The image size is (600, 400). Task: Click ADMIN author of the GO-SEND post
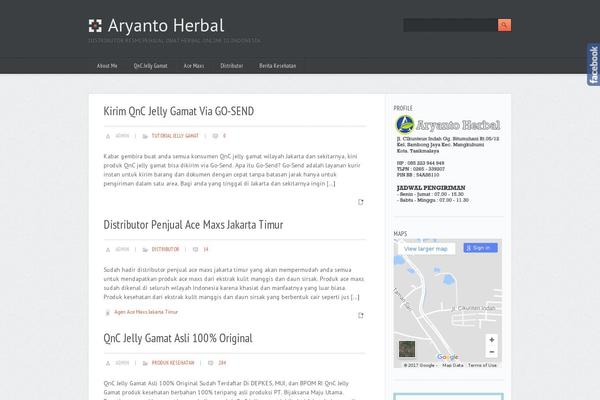click(122, 136)
